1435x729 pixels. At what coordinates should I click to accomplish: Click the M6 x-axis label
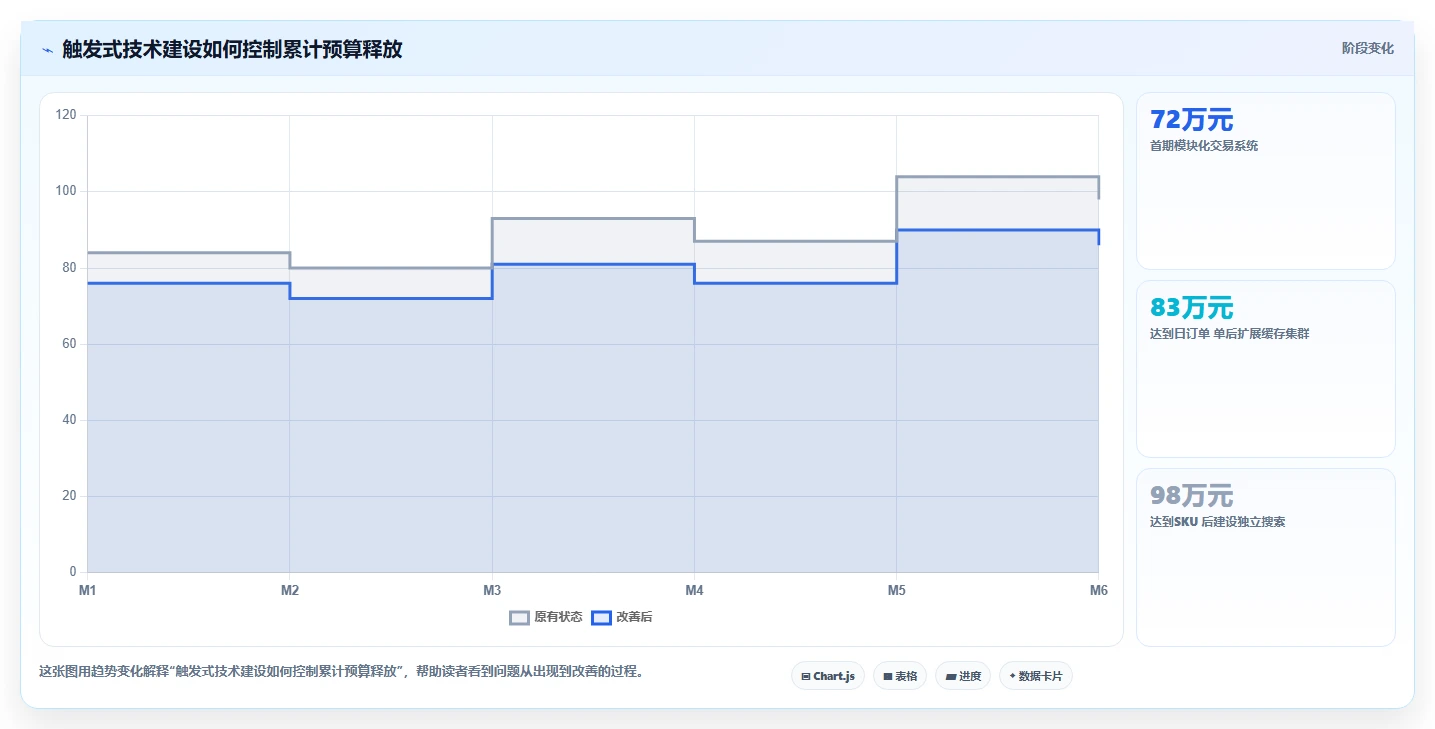(1099, 591)
